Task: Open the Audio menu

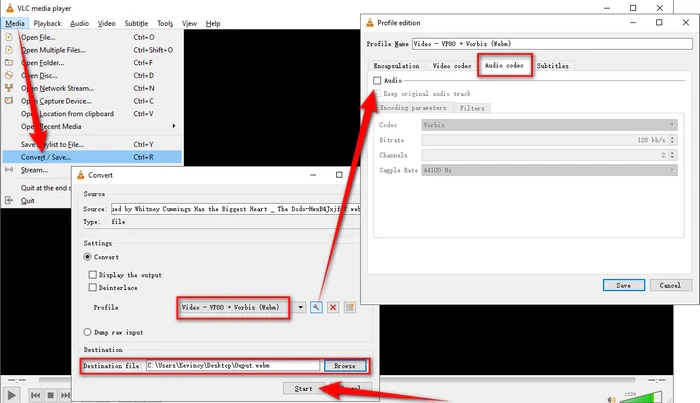Action: tap(79, 23)
